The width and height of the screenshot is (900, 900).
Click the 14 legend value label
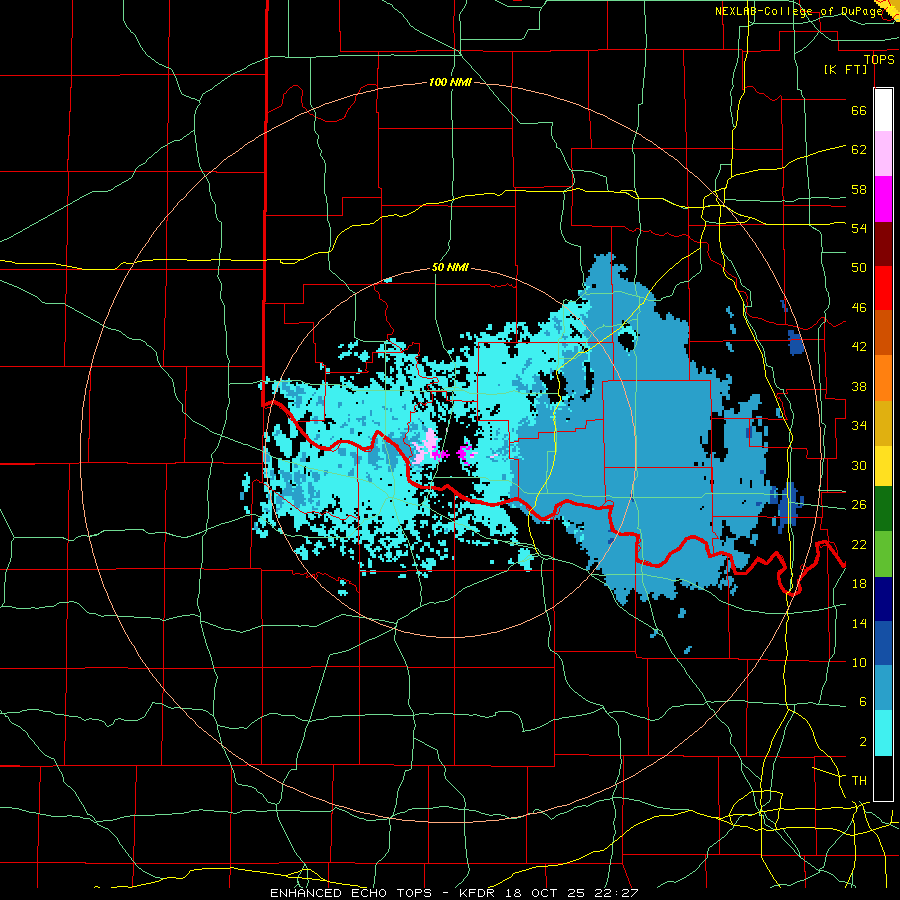859,623
